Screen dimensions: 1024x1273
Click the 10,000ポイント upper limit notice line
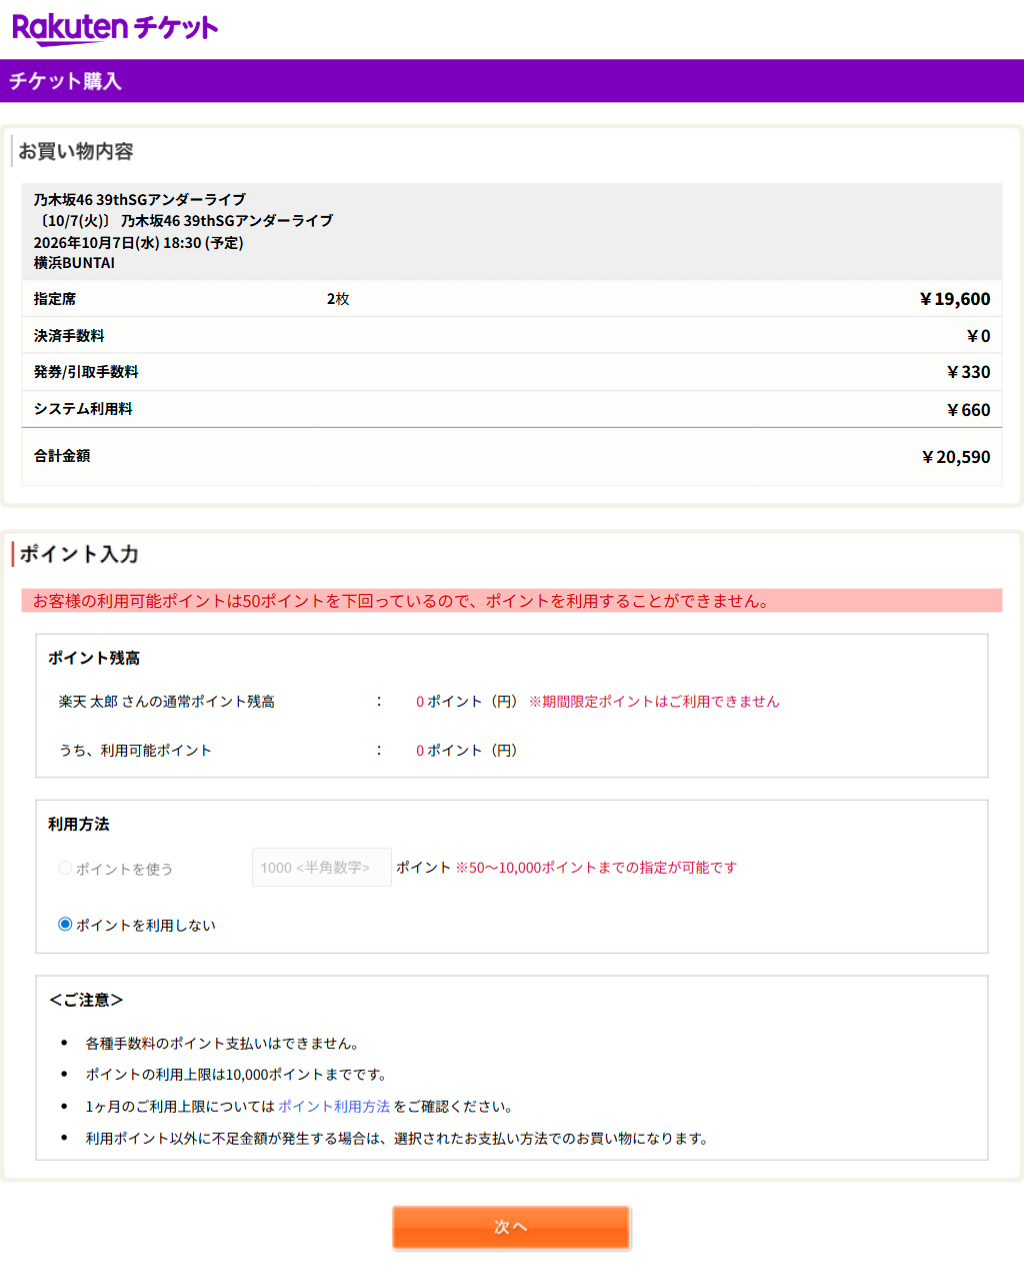pyautogui.click(x=238, y=1073)
